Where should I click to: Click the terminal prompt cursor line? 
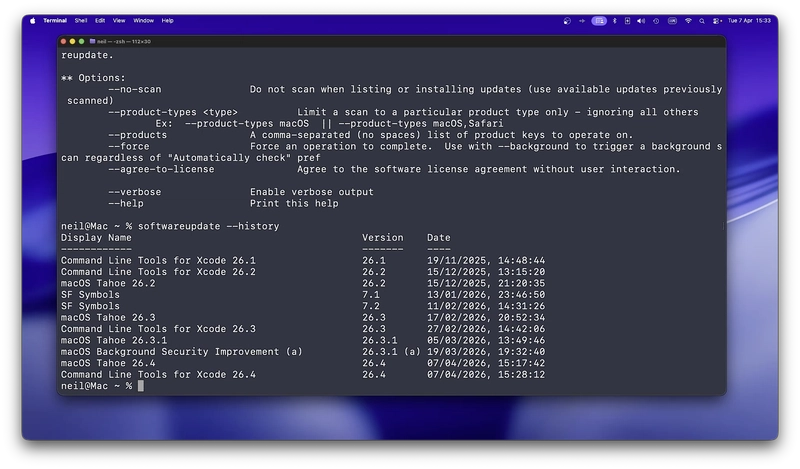tap(103, 386)
